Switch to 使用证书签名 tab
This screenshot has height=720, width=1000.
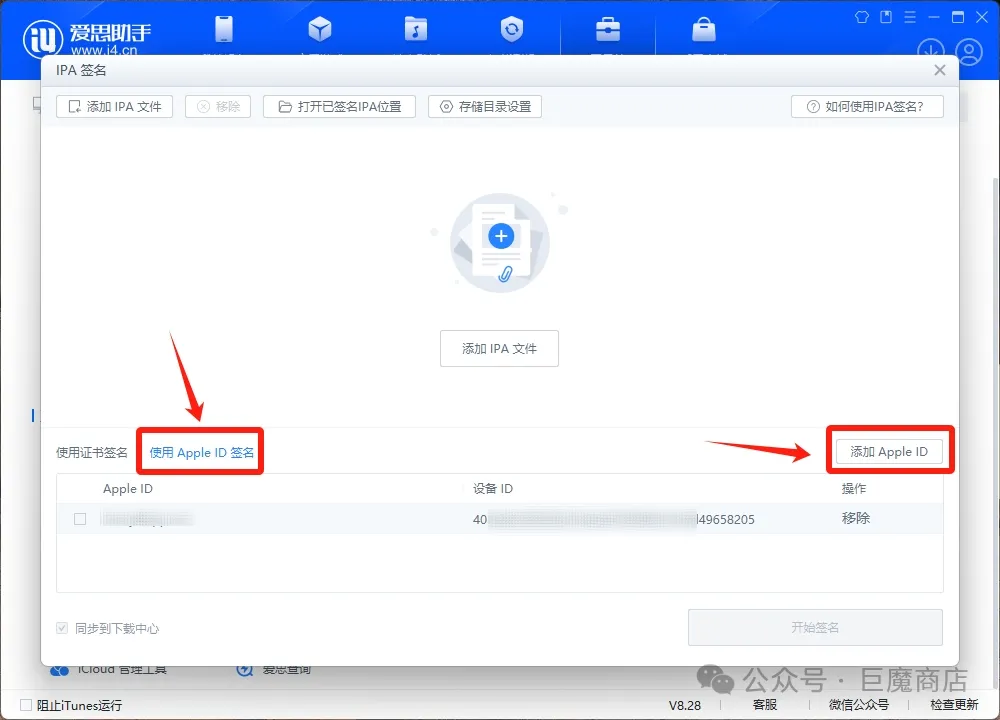tap(92, 452)
